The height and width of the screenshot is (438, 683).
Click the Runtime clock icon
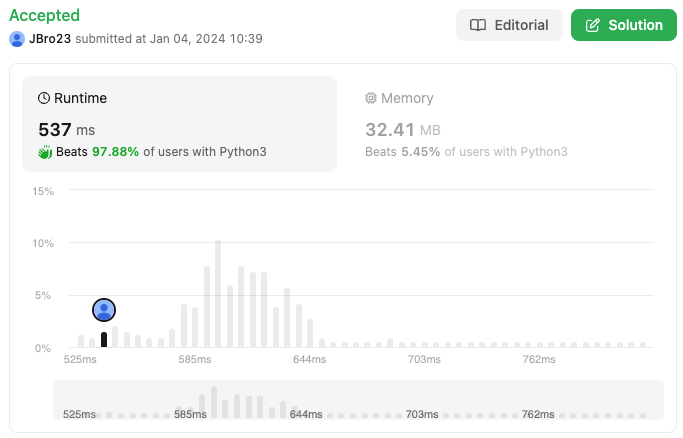44,98
